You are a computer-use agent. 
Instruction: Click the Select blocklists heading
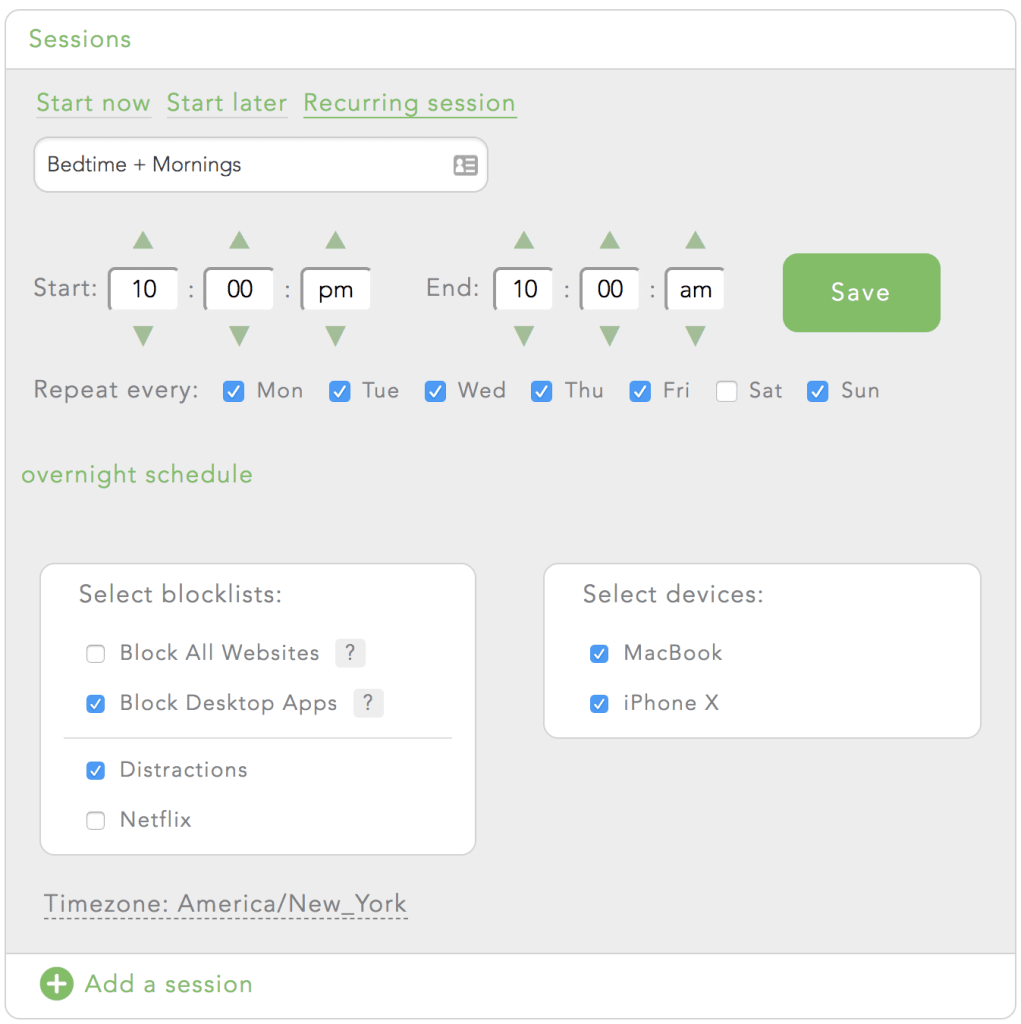[x=180, y=594]
